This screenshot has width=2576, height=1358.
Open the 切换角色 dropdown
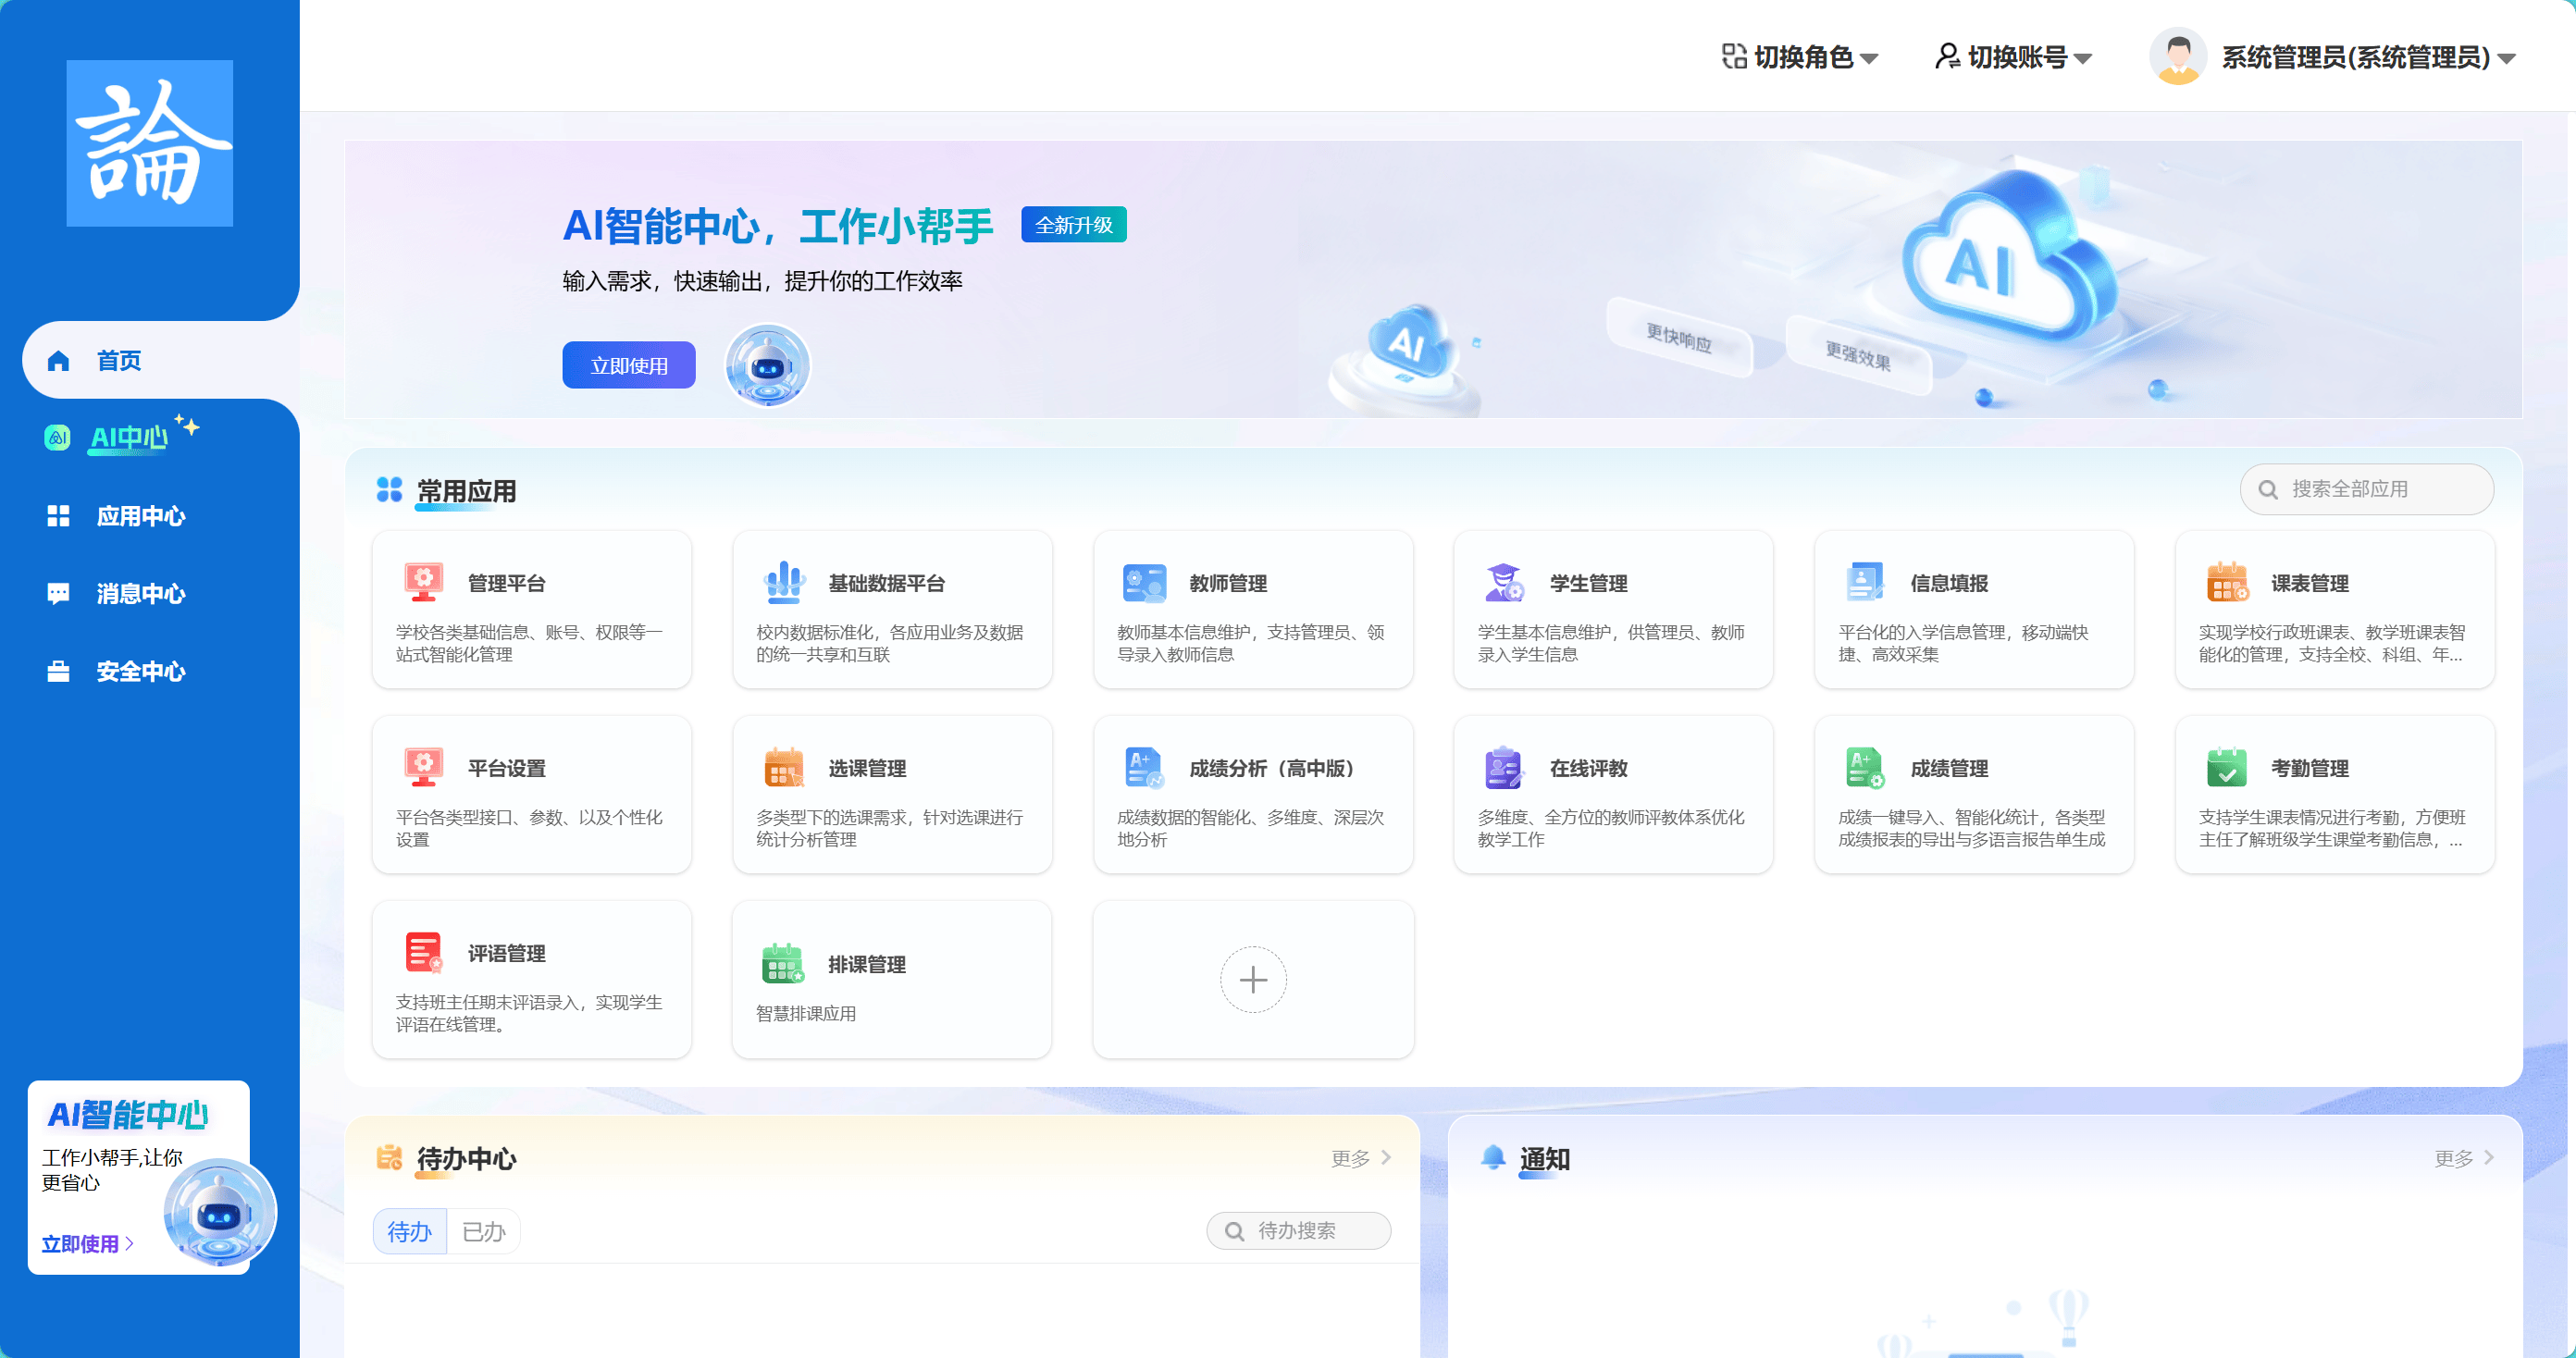coord(1799,57)
